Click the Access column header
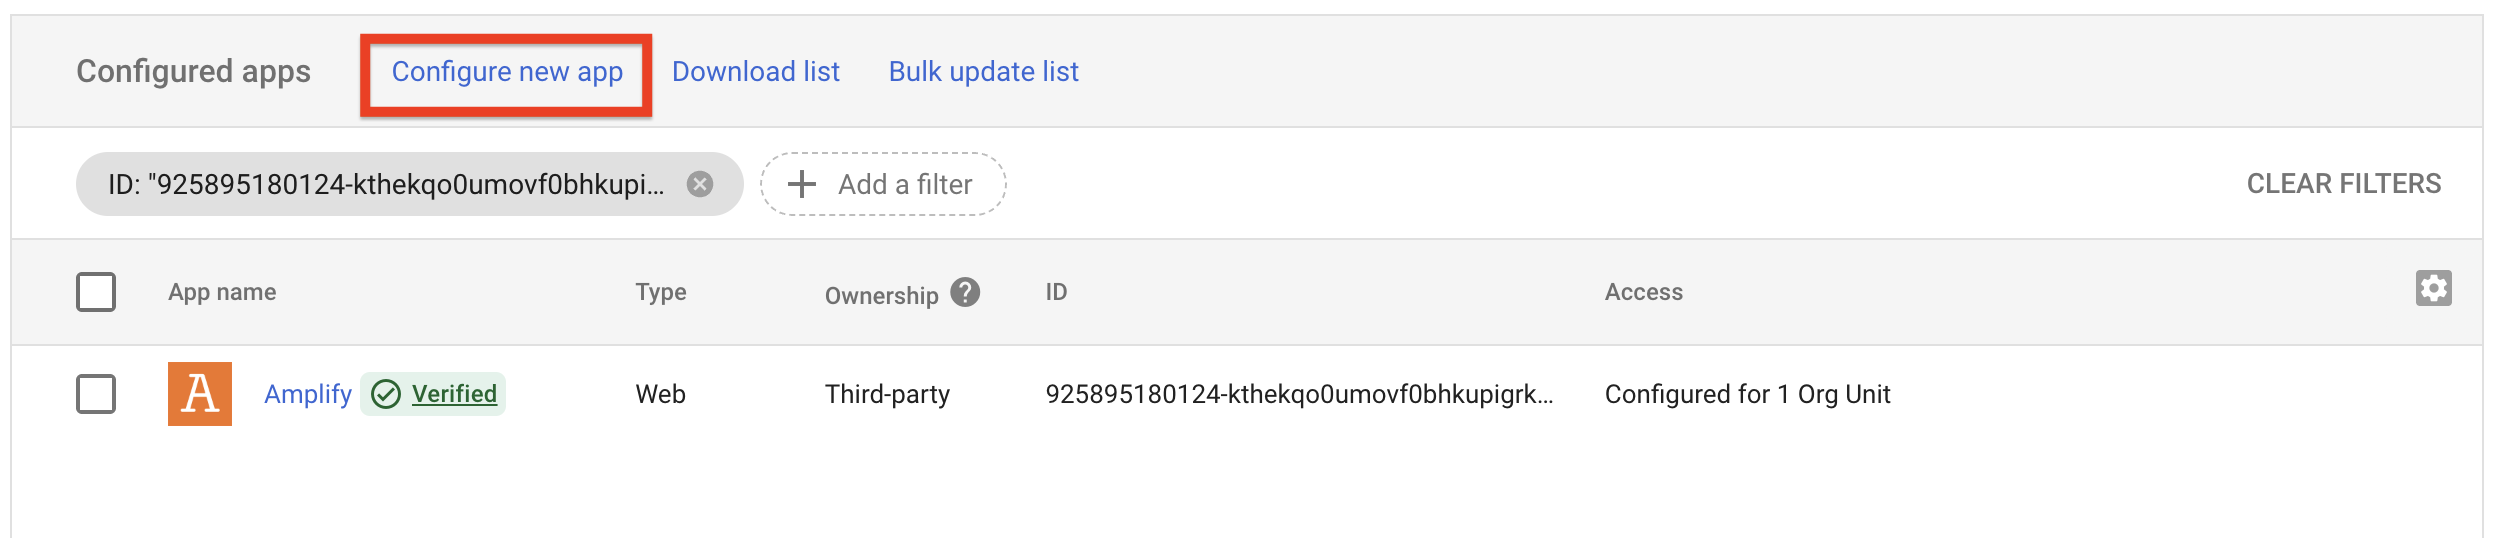Screen dimensions: 2496x538 point(1643,292)
